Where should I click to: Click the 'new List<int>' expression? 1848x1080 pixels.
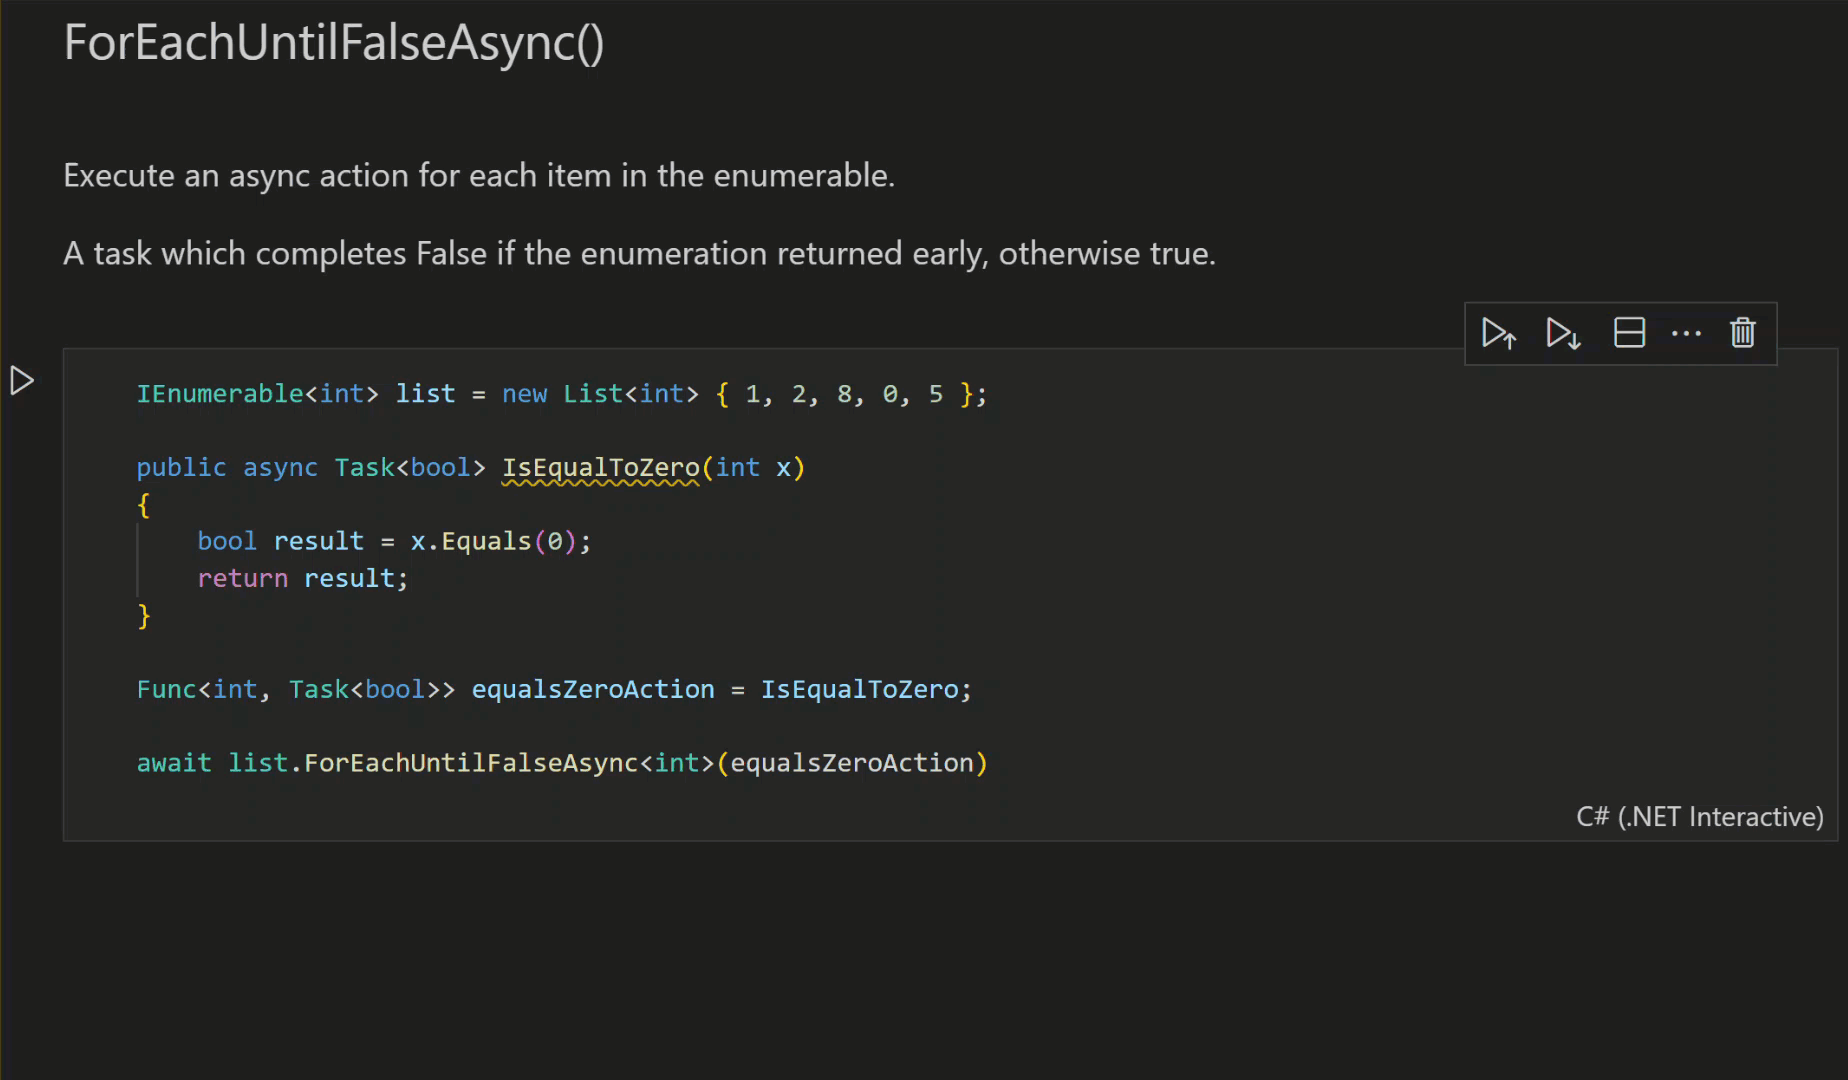point(600,394)
